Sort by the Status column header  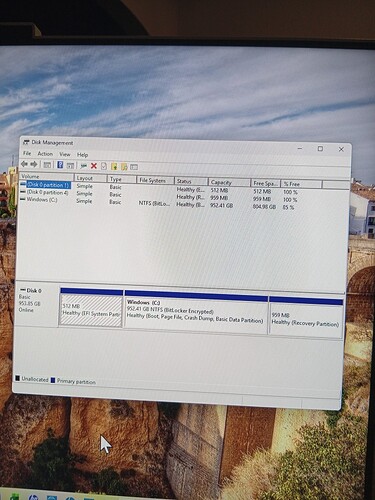tap(191, 181)
